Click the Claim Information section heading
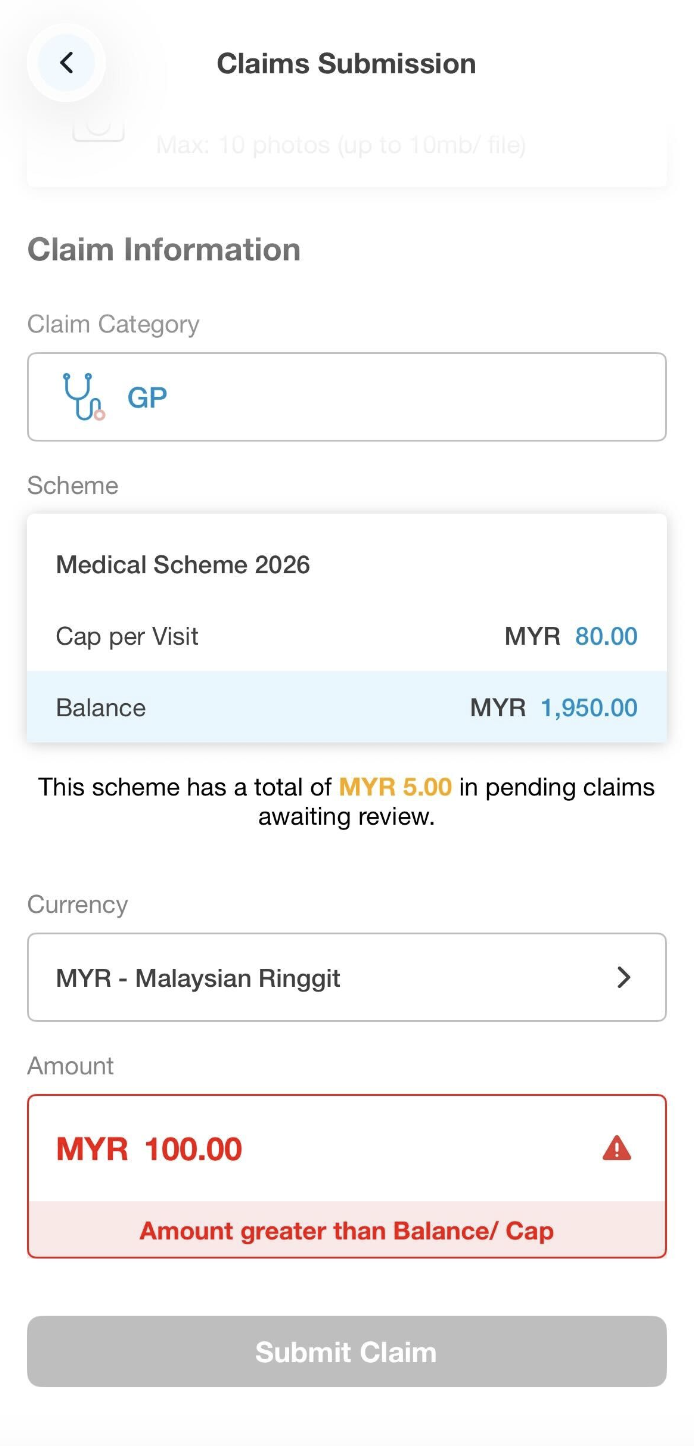The height and width of the screenshot is (1446, 694). coord(164,249)
